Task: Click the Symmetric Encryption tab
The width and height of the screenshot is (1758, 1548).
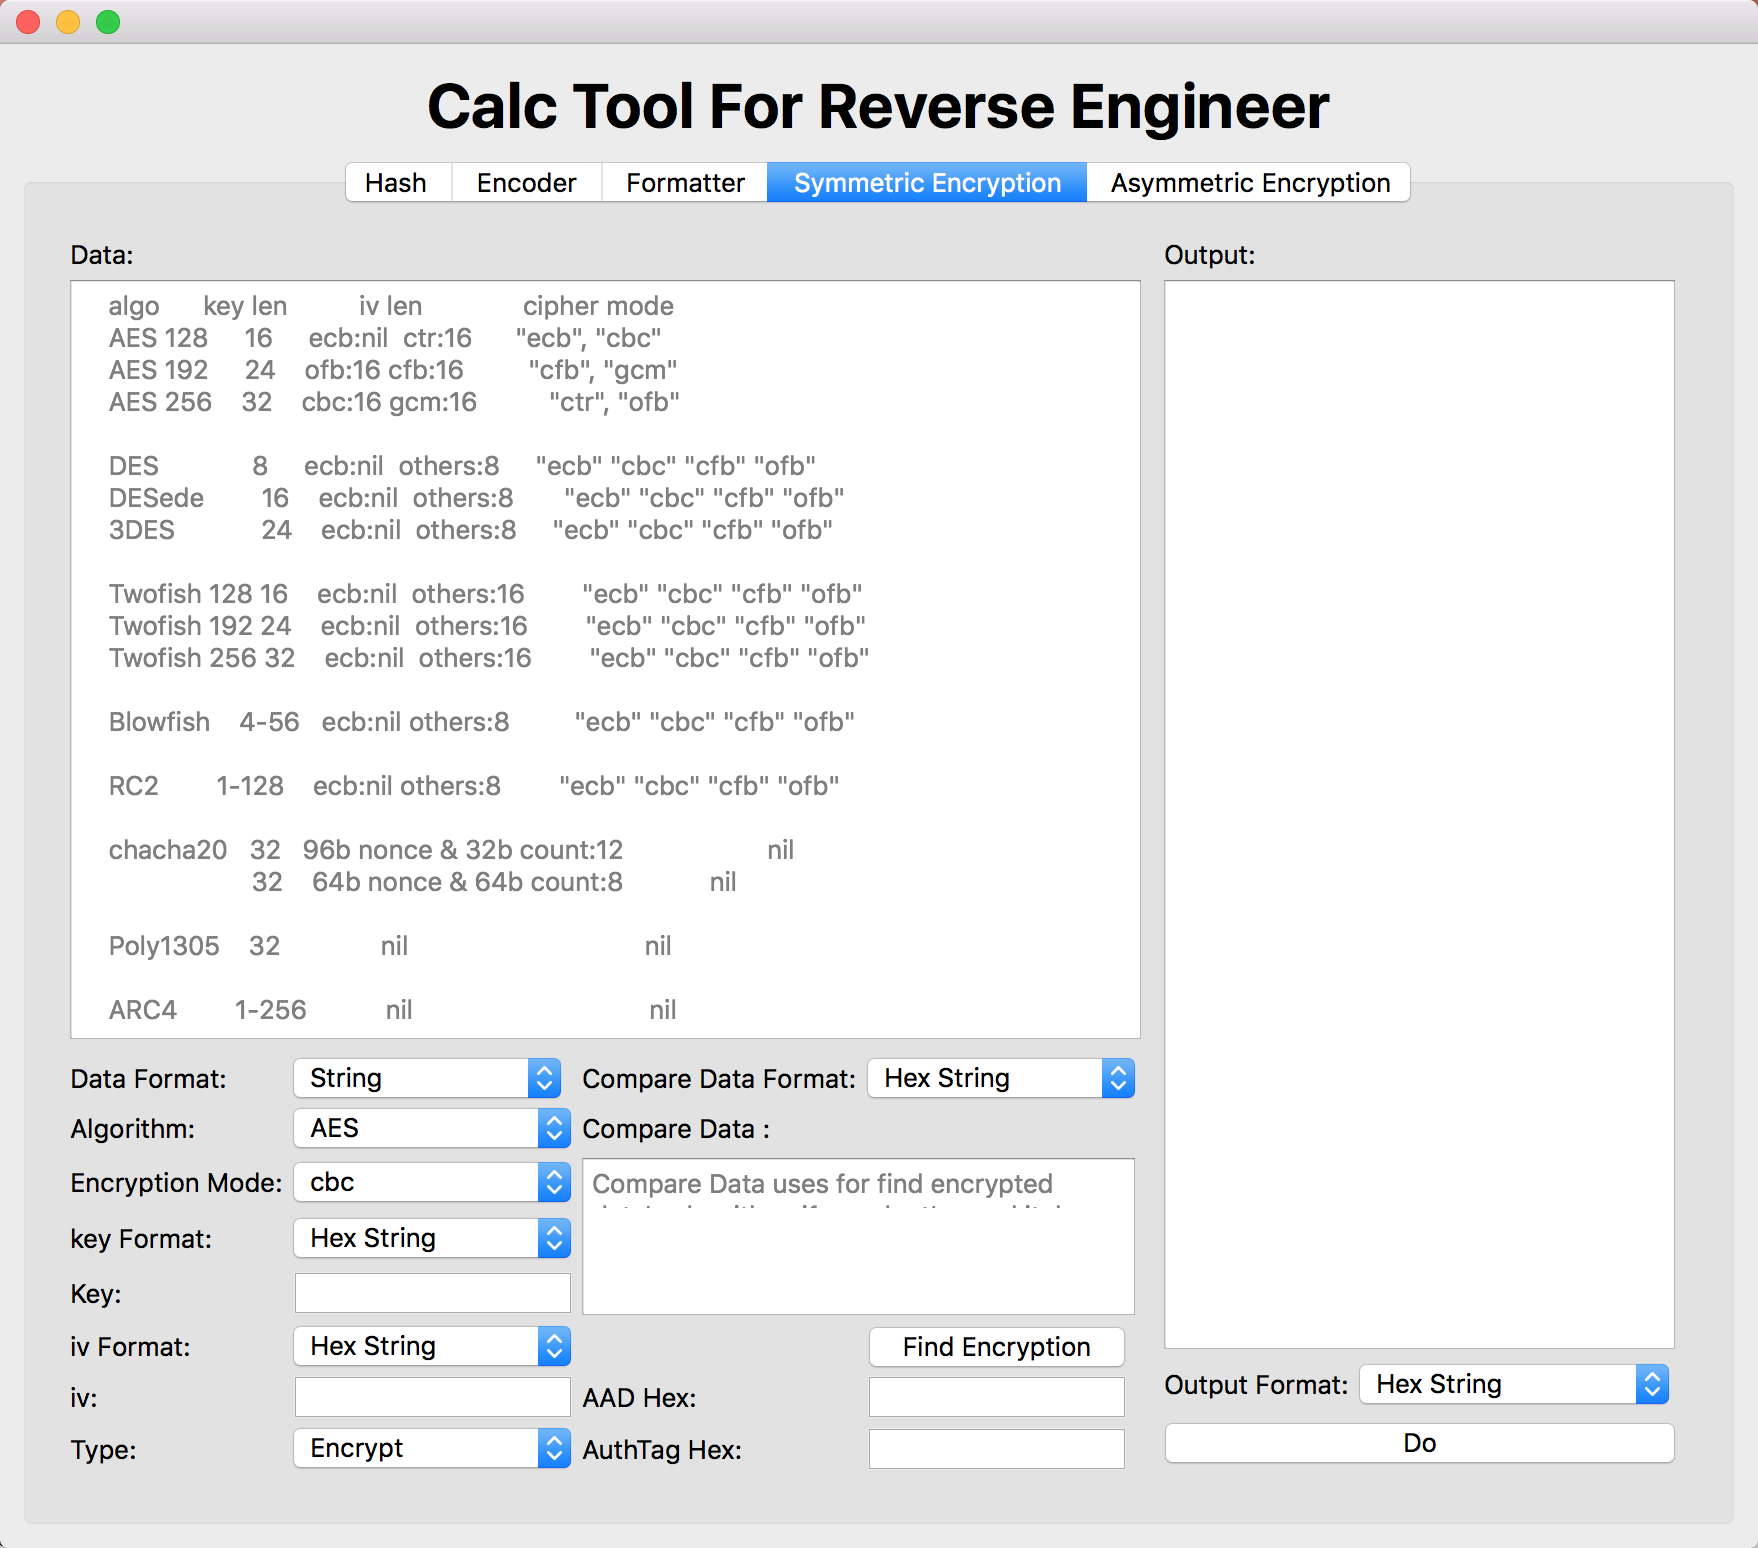Action: coord(927,183)
